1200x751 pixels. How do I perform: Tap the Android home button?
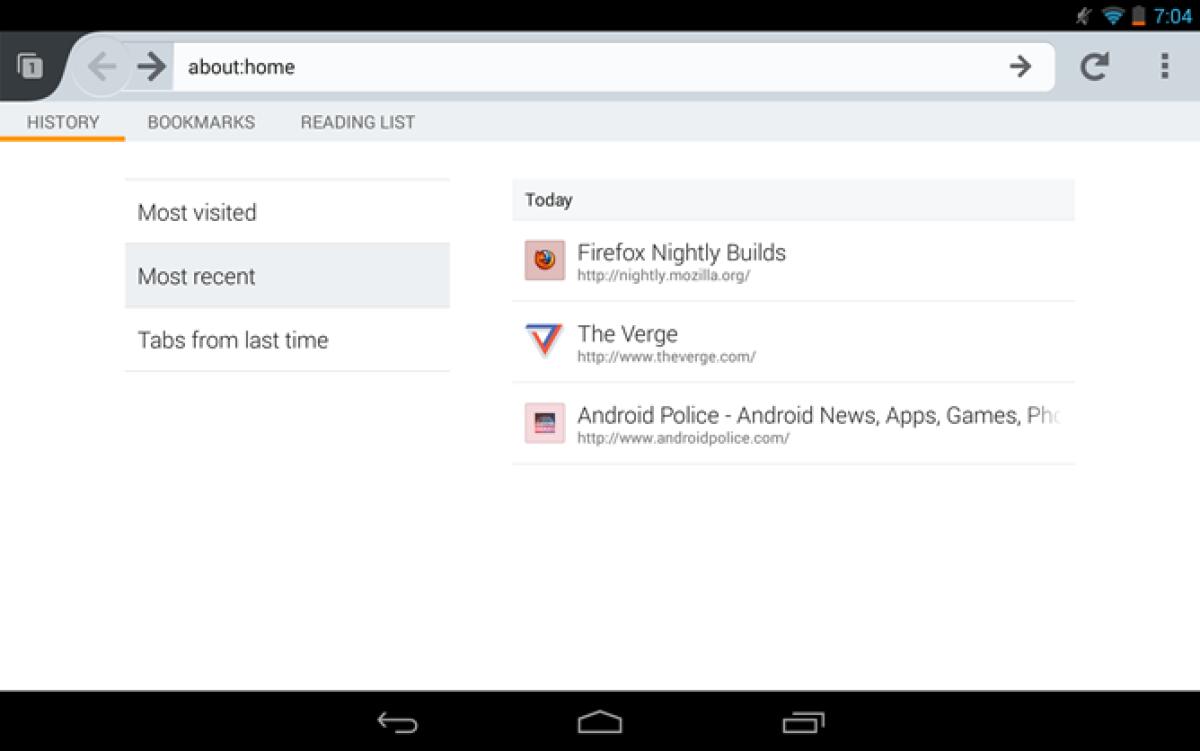coord(599,720)
